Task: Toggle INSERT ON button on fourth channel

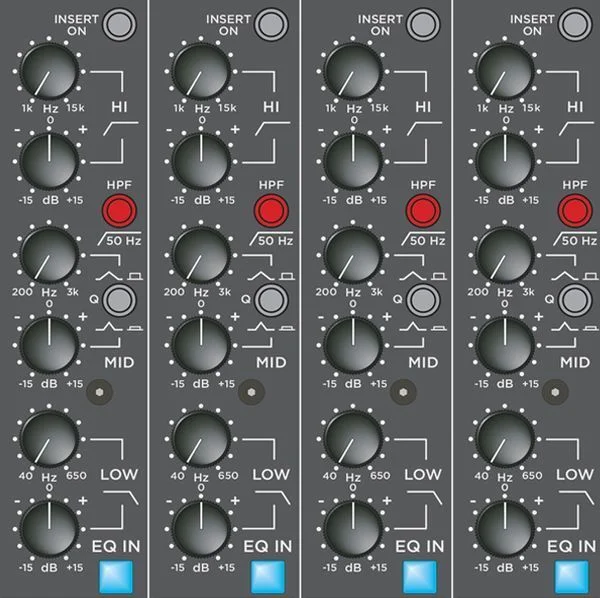Action: click(575, 24)
